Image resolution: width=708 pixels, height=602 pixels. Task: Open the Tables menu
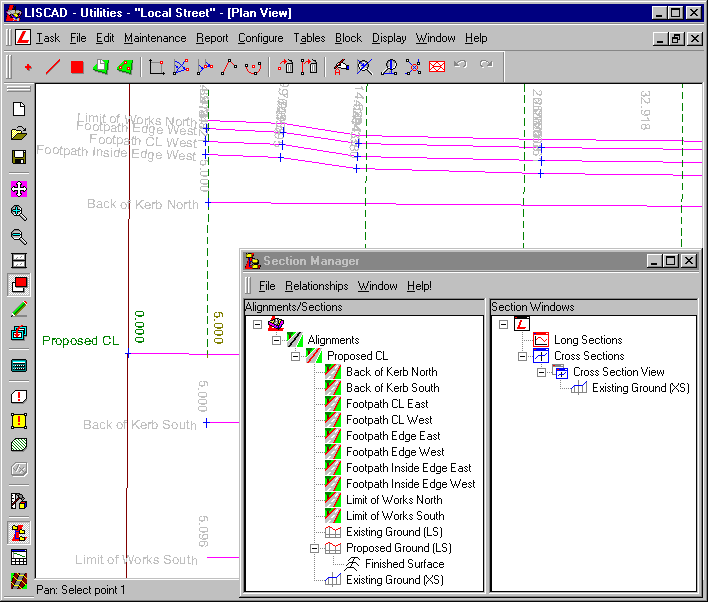[309, 38]
